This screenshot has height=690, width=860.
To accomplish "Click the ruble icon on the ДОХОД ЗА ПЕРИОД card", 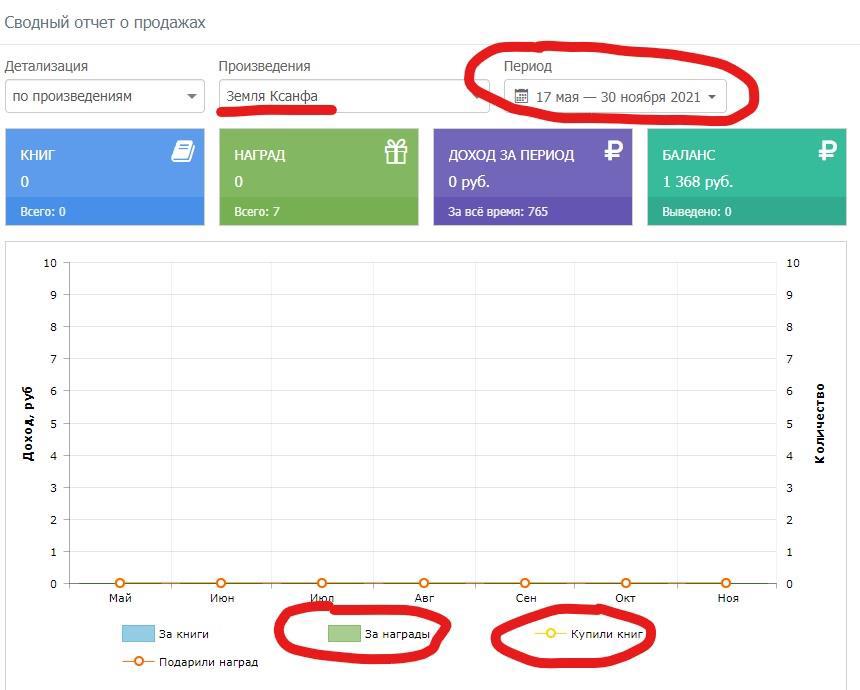I will (x=613, y=151).
